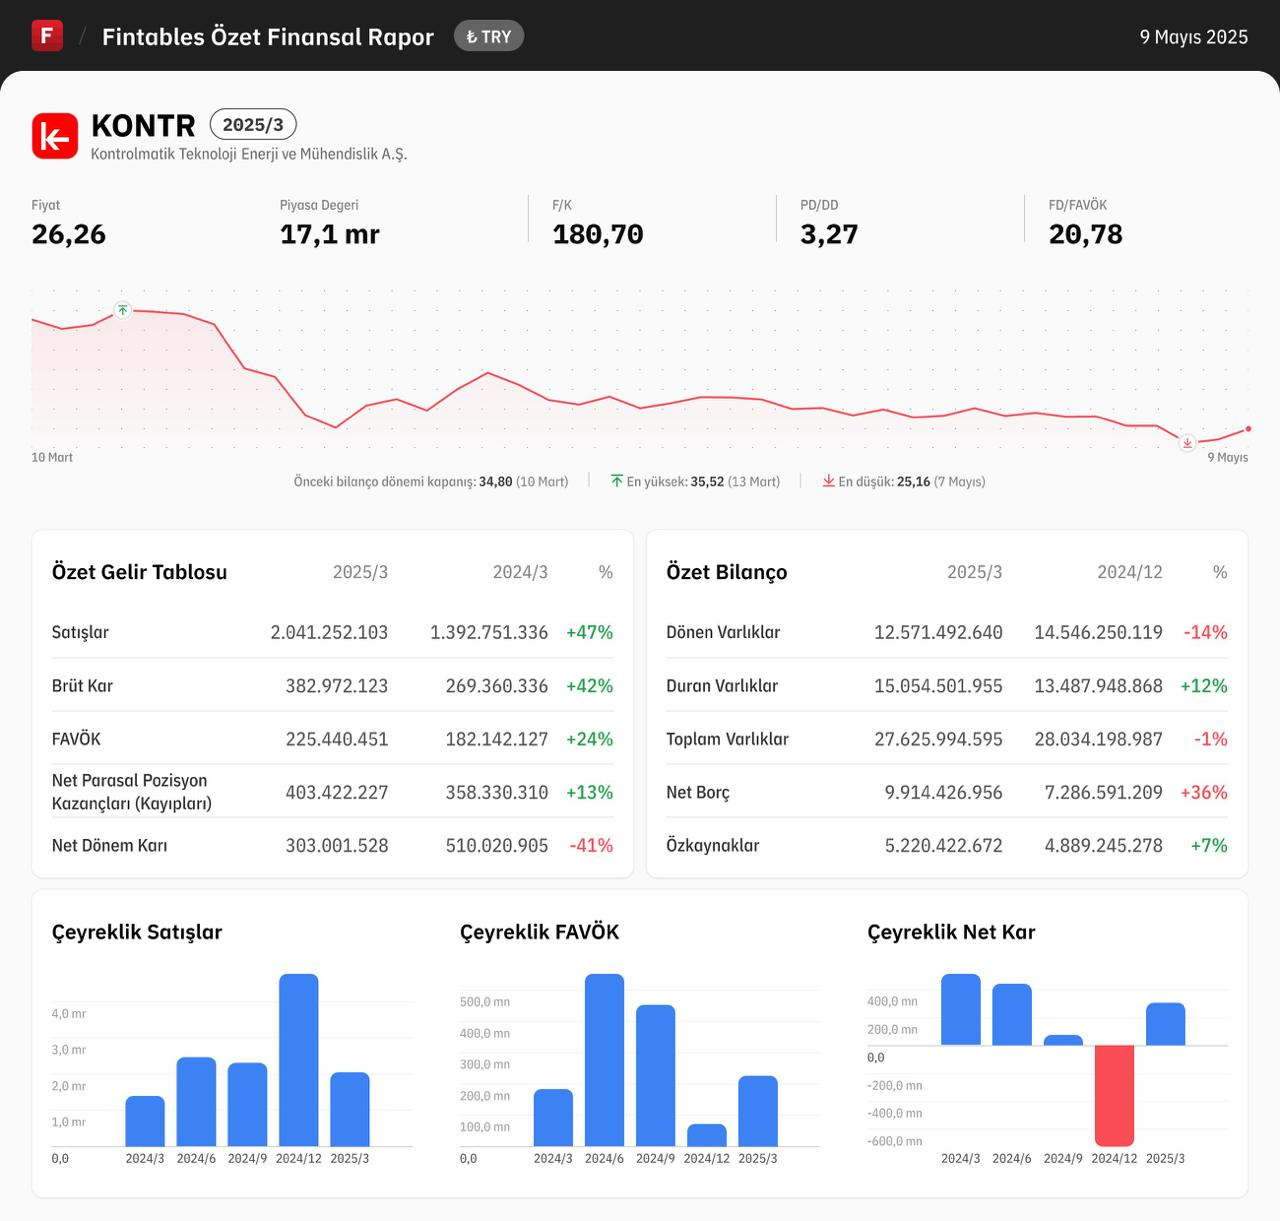Click the Piyasa Degeri value 17,1 mr
This screenshot has width=1280, height=1221.
[330, 234]
